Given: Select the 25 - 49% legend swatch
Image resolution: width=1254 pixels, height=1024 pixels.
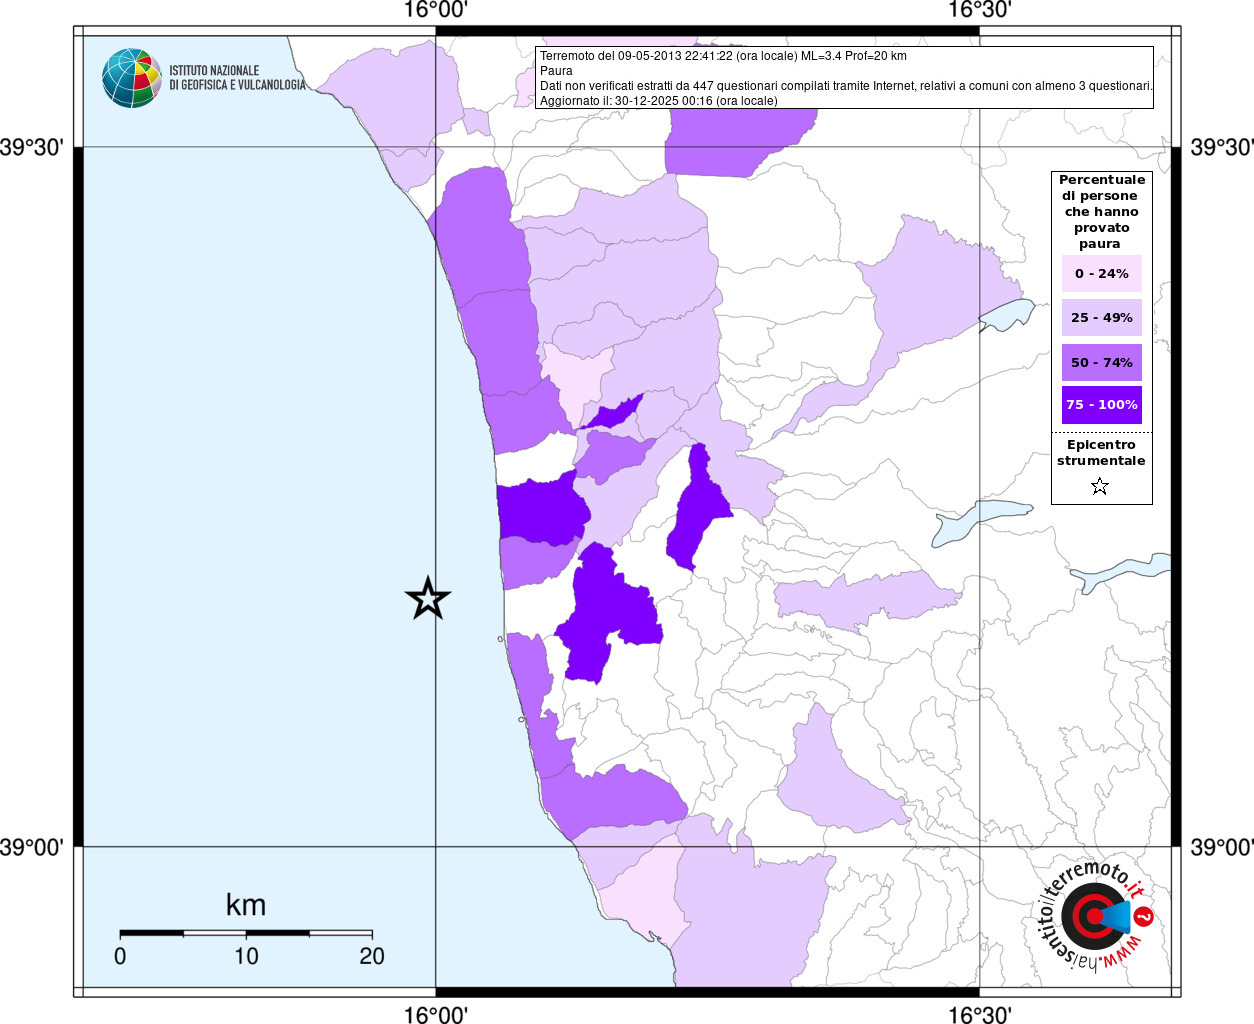Looking at the screenshot, I should (1101, 318).
